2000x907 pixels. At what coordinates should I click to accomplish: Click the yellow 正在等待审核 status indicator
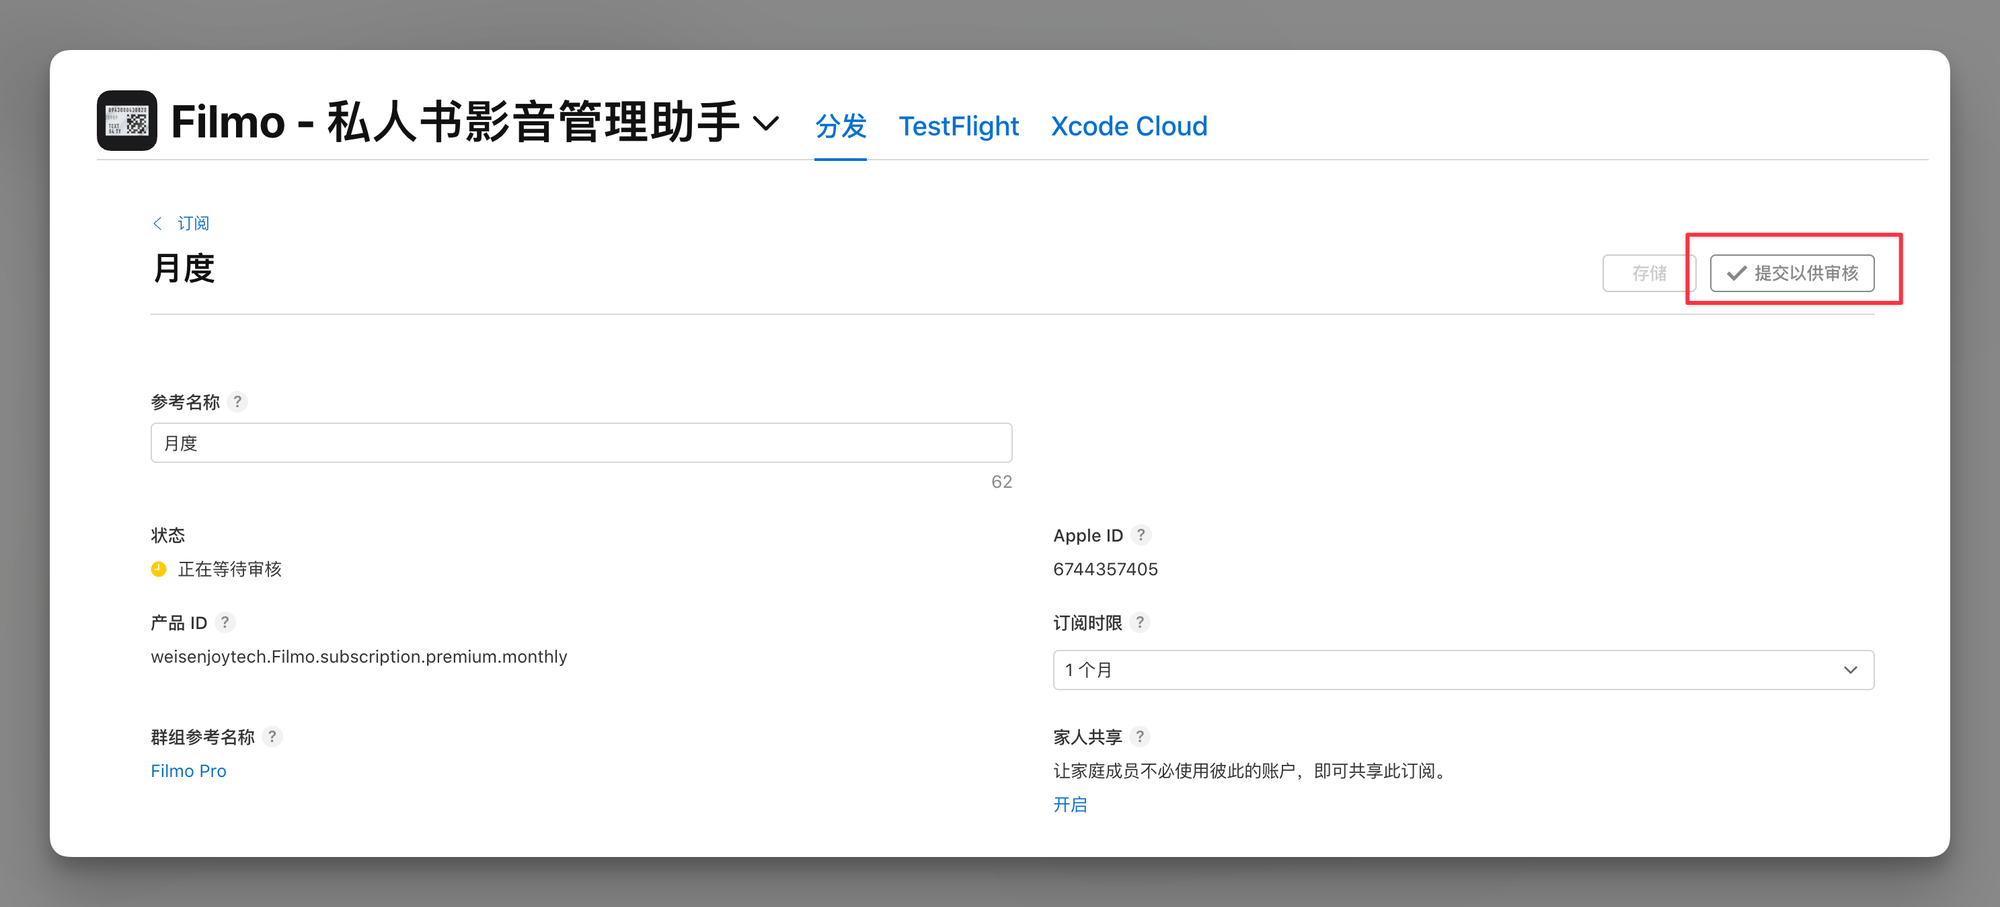(159, 569)
